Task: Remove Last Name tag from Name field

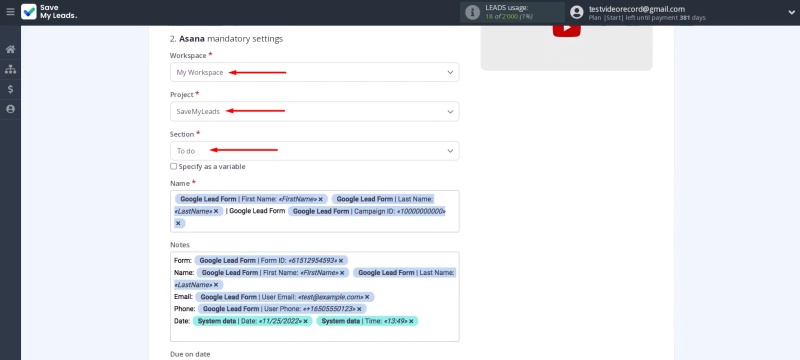Action: pos(216,211)
